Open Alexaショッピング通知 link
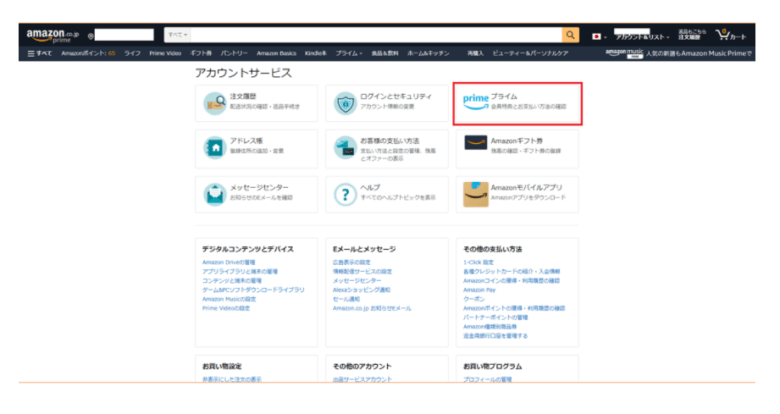Viewport: 780px width, 414px height. pos(361,290)
